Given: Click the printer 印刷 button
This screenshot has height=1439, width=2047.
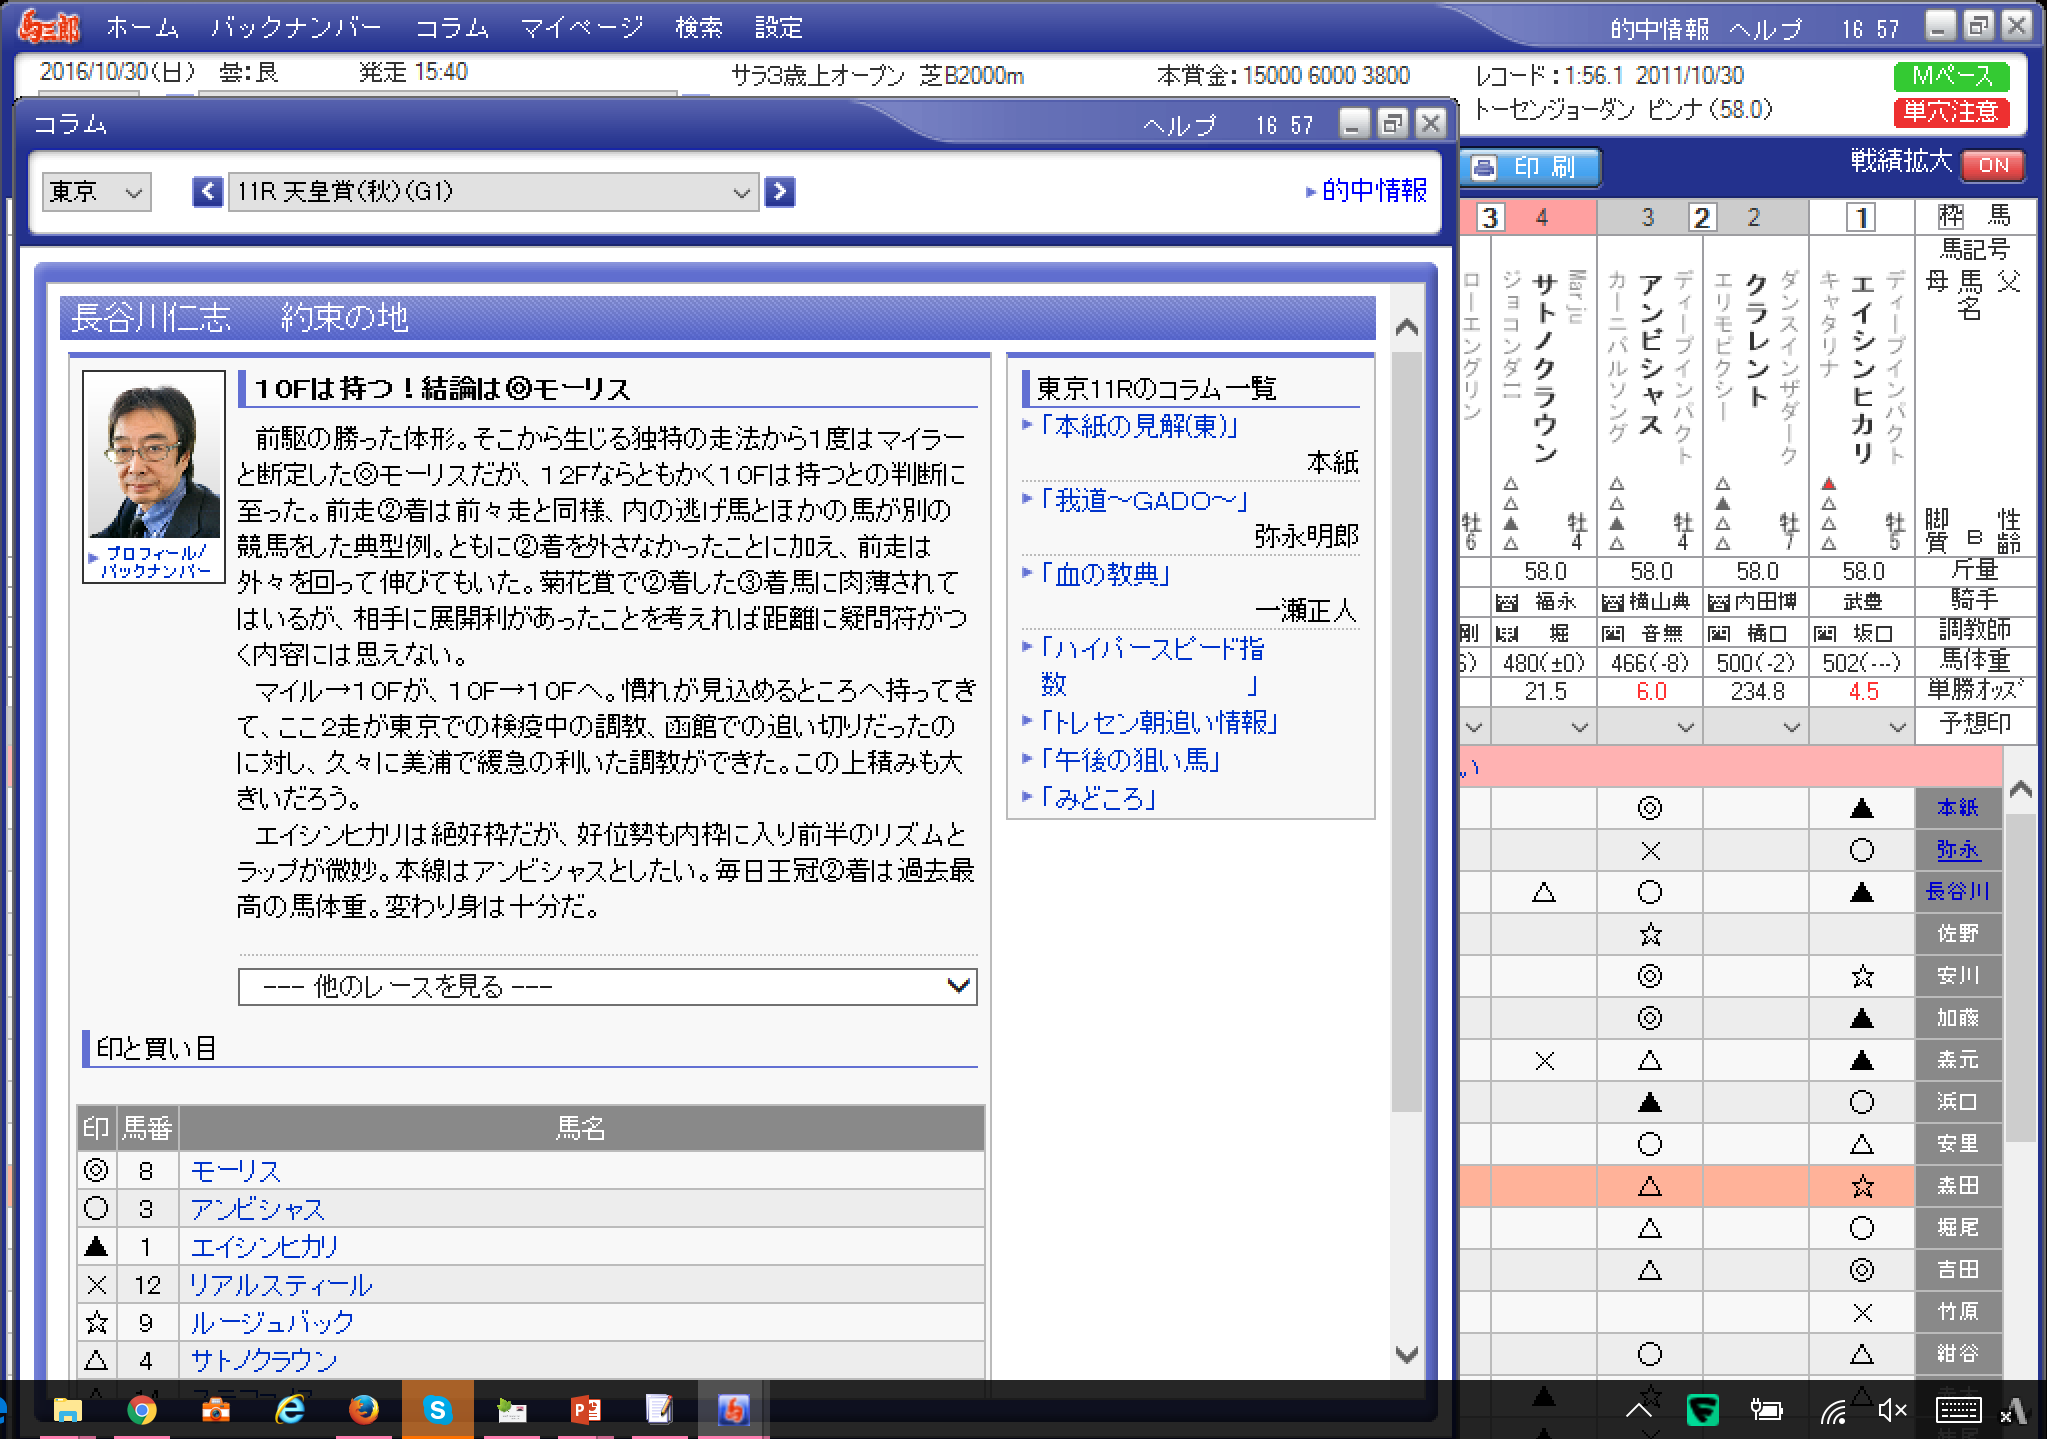Looking at the screenshot, I should coord(1530,167).
